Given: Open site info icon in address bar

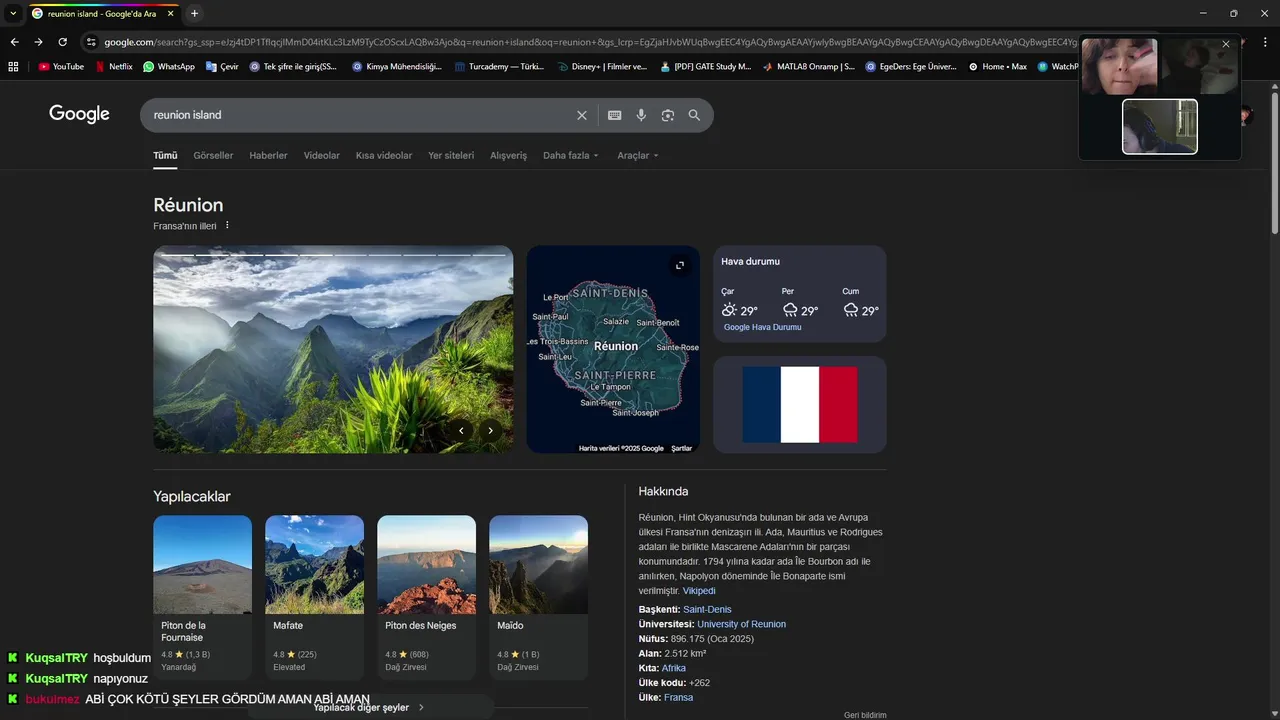Looking at the screenshot, I should (91, 42).
